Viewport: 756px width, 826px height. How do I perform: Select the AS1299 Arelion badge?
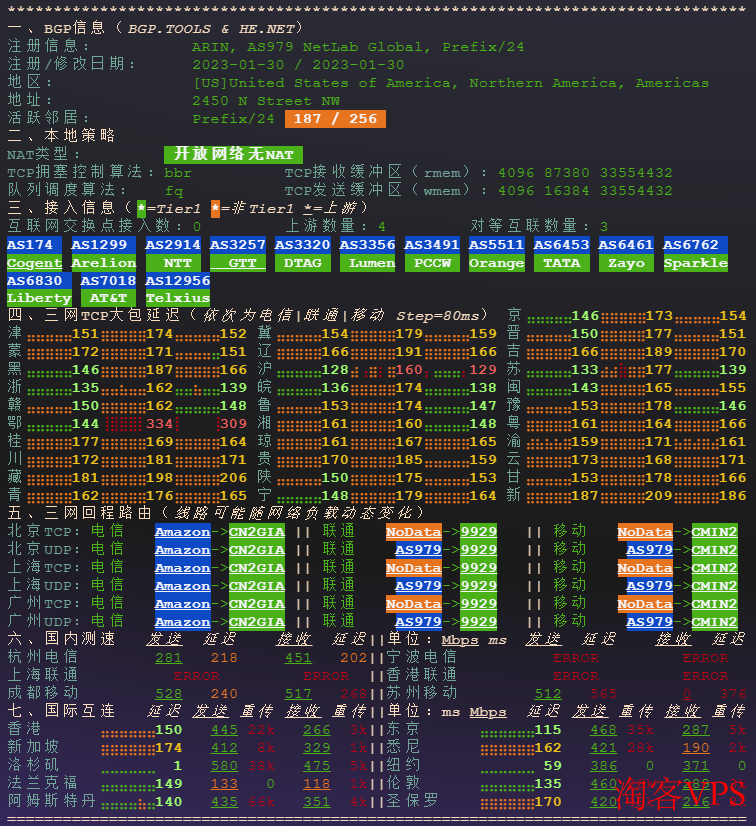[104, 254]
